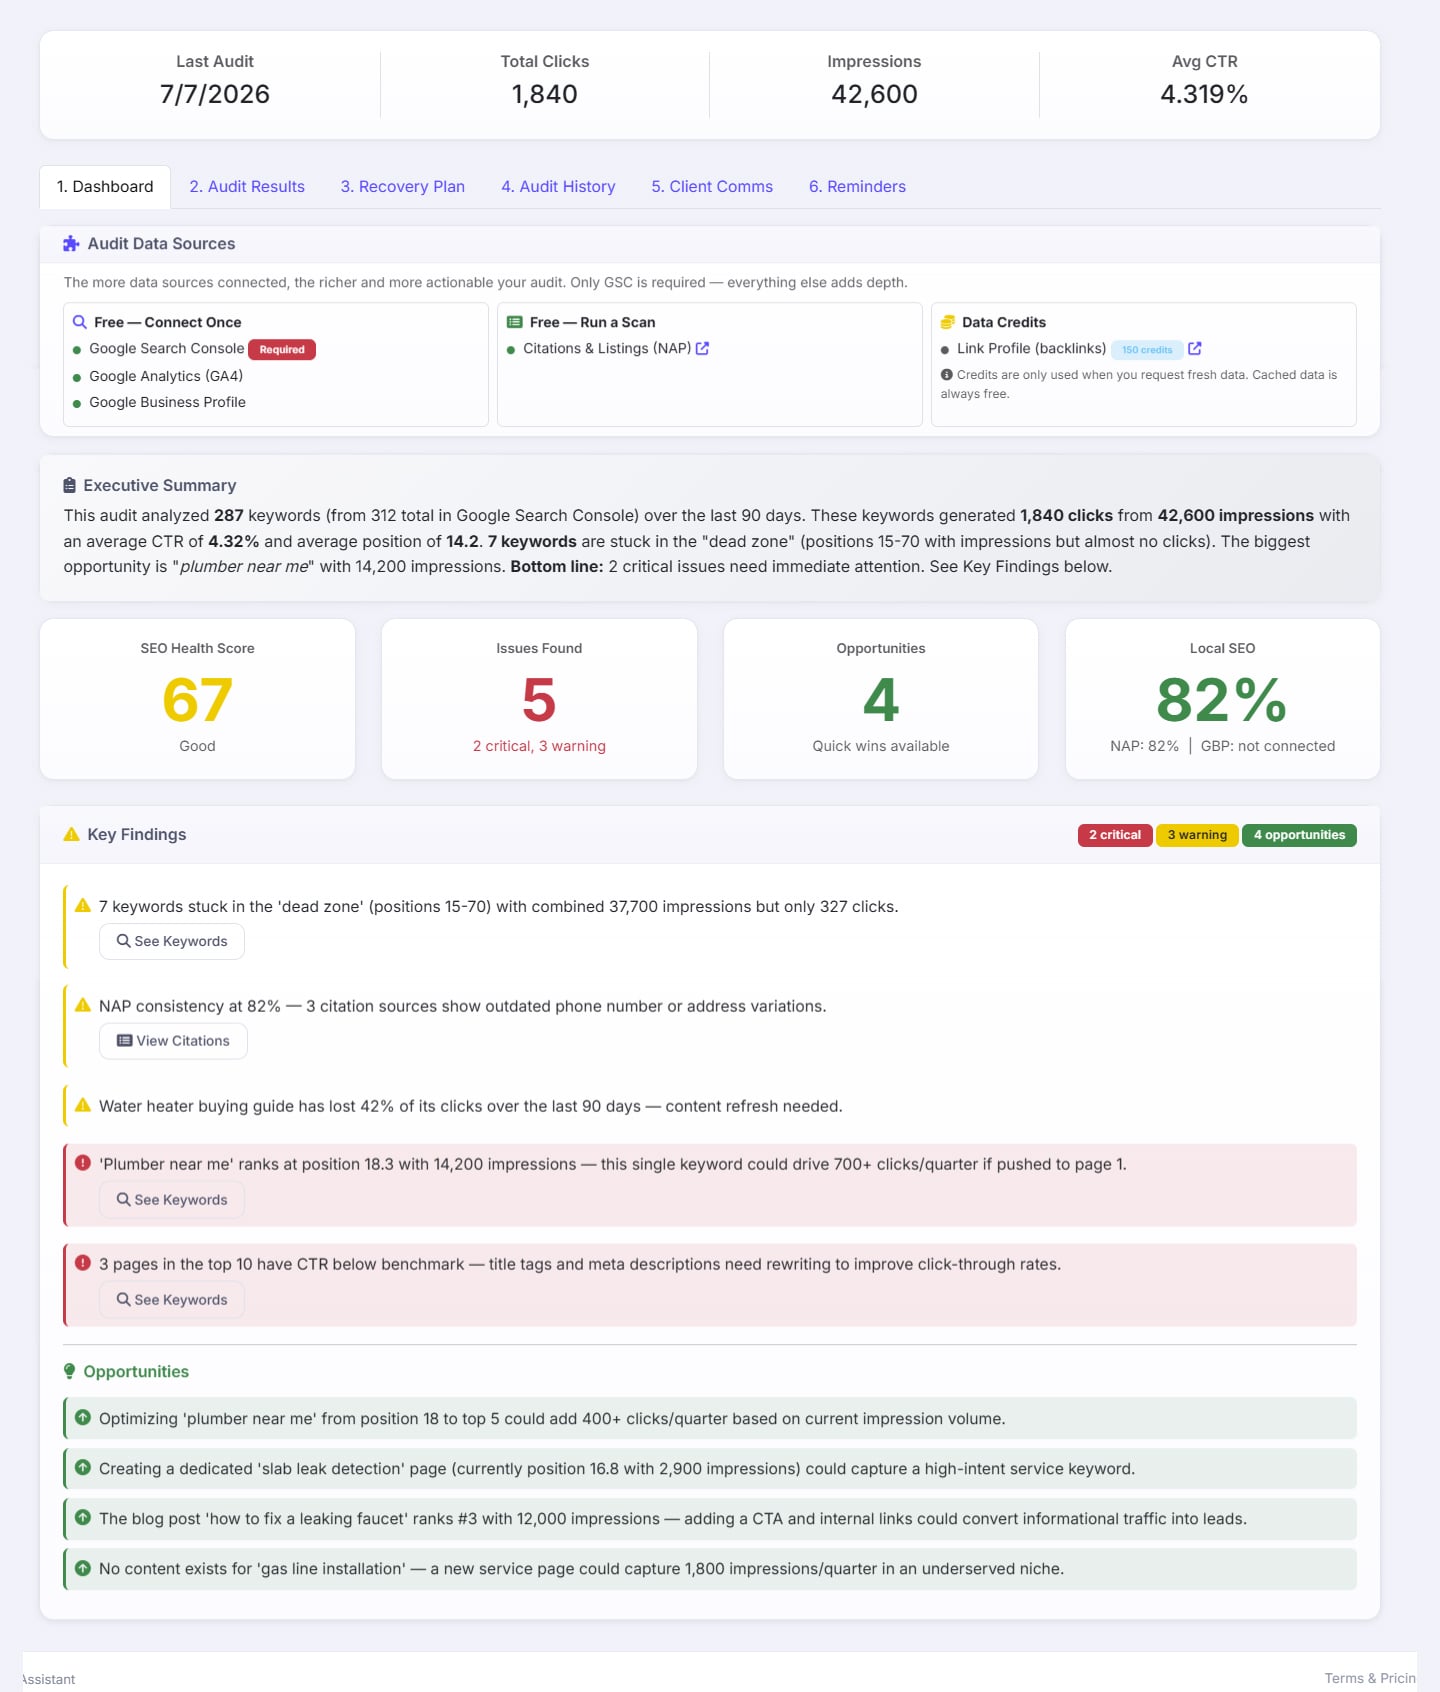Click the puzzle icon beside Audit Data Sources
Image resolution: width=1440 pixels, height=1692 pixels.
pyautogui.click(x=71, y=244)
